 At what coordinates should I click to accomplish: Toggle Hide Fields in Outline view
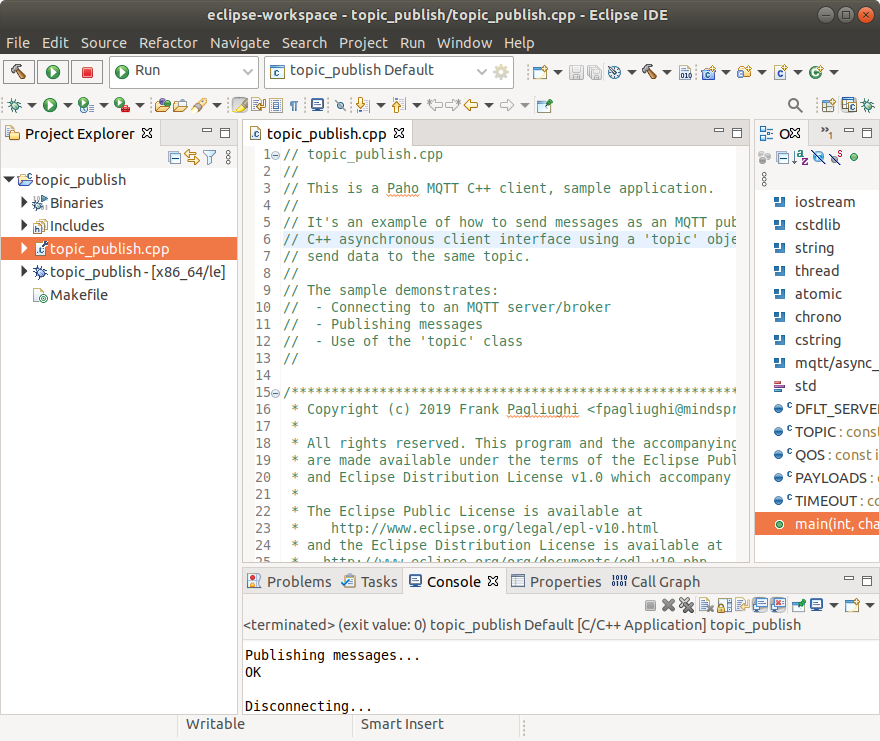pos(819,158)
